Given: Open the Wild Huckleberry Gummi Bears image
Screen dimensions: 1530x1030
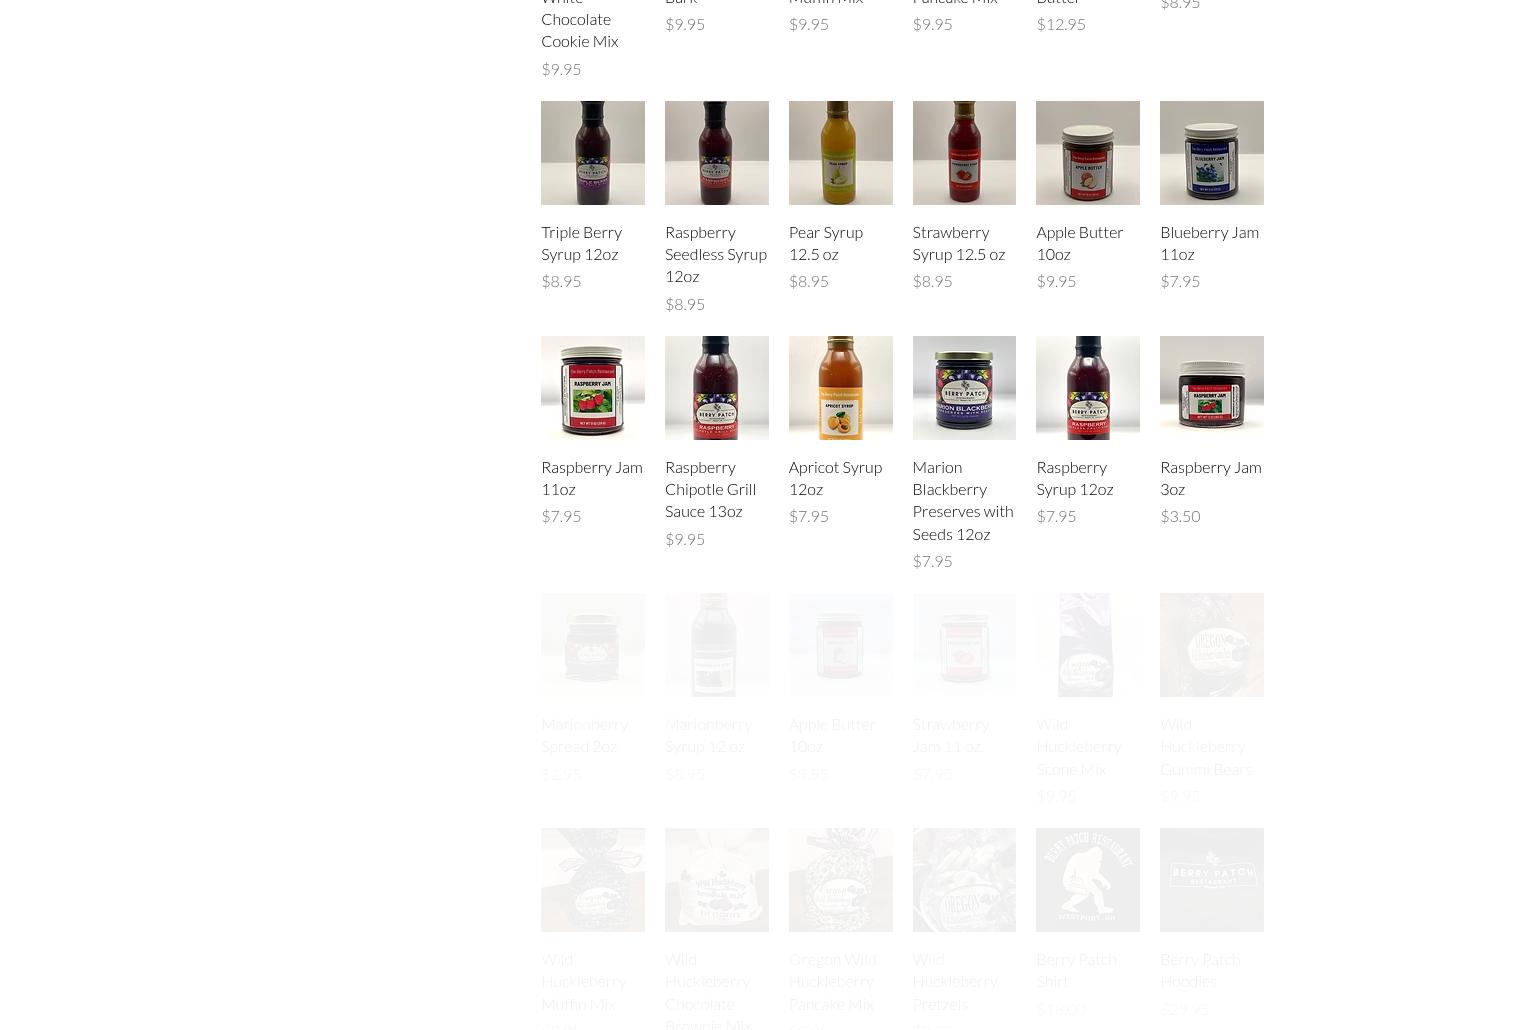Looking at the screenshot, I should coord(1212,644).
